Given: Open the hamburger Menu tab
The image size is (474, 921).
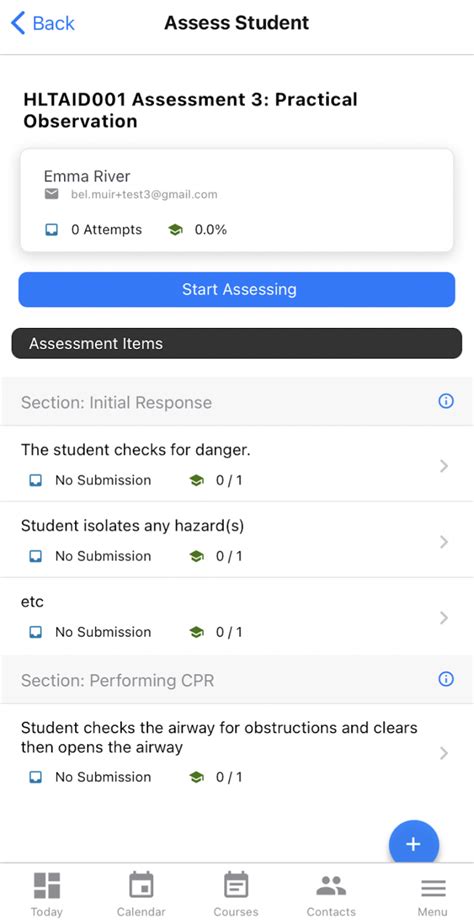Looking at the screenshot, I should coord(433,894).
